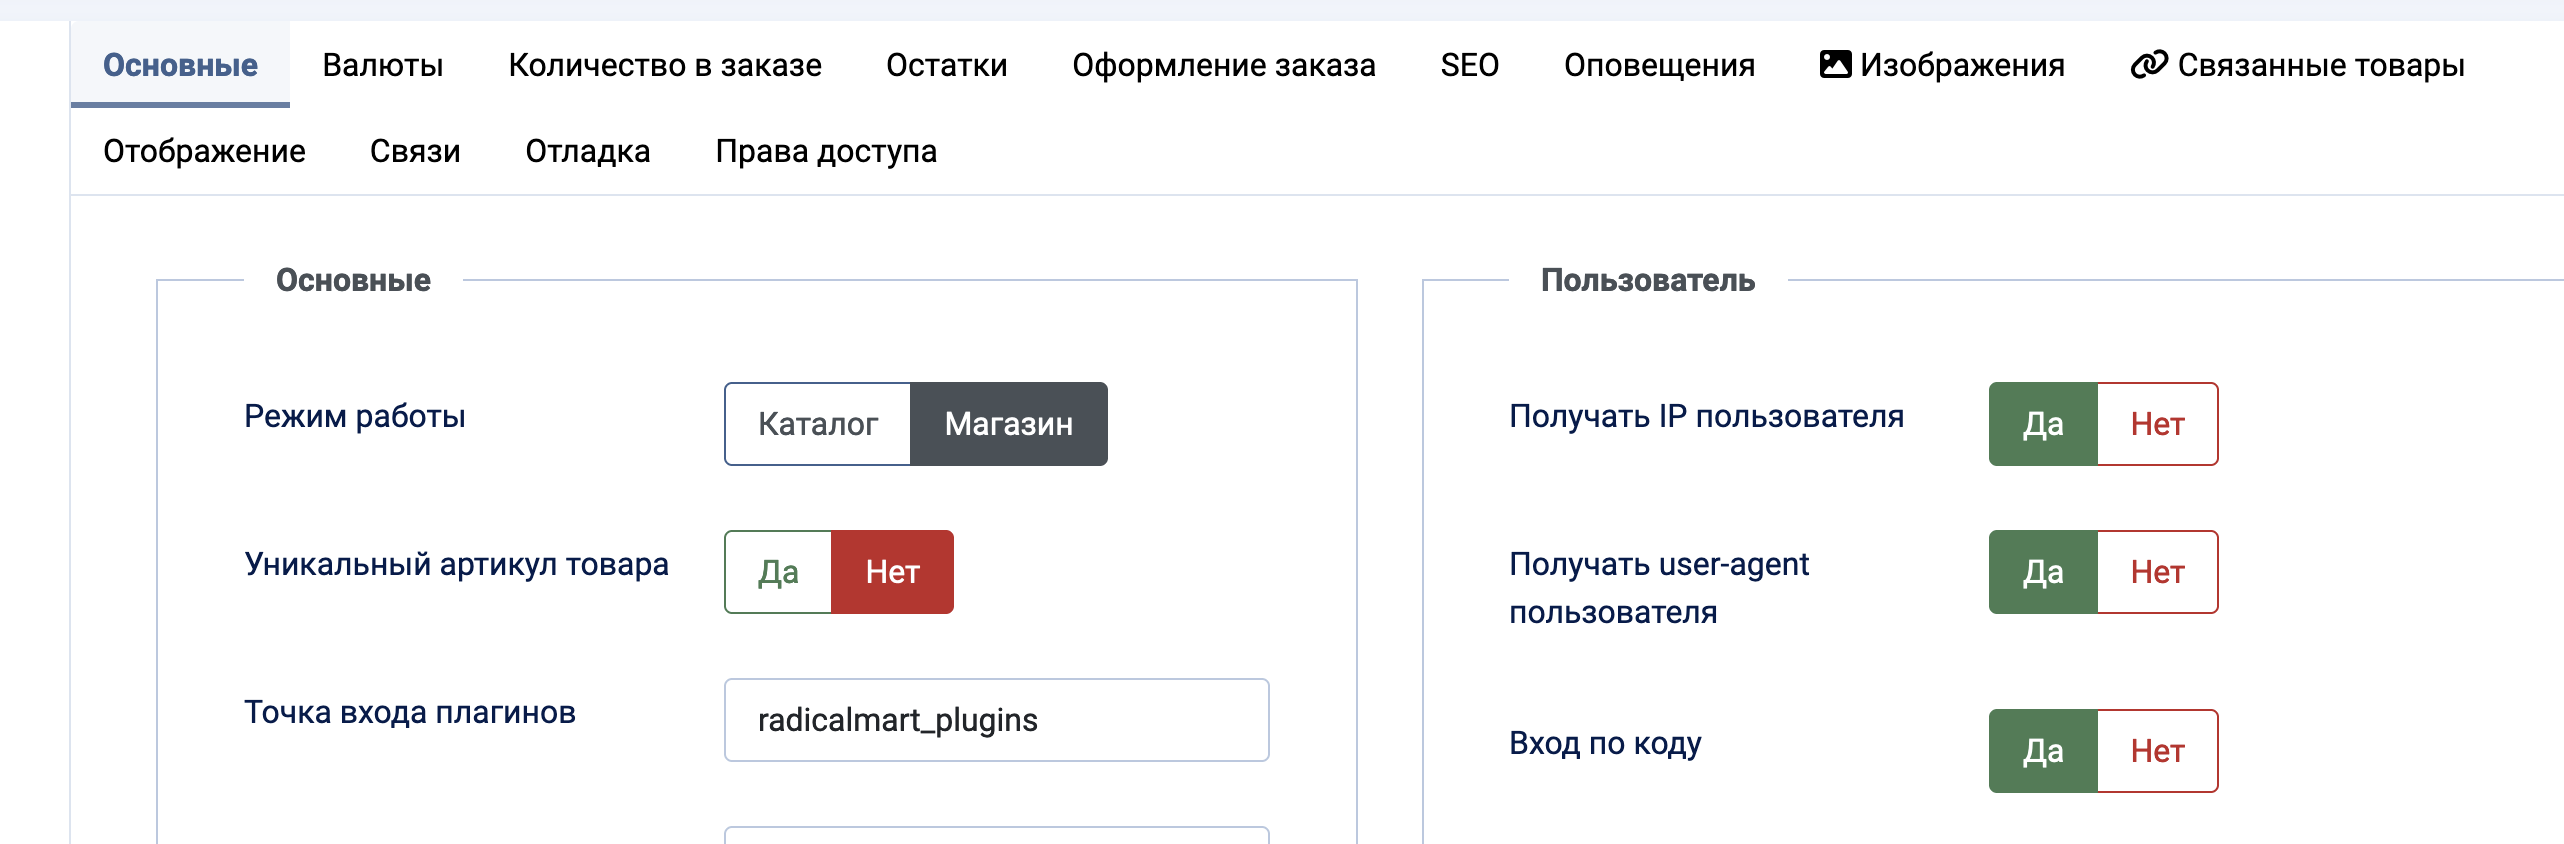Open Права доступа tab
The width and height of the screenshot is (2564, 844).
tap(826, 151)
